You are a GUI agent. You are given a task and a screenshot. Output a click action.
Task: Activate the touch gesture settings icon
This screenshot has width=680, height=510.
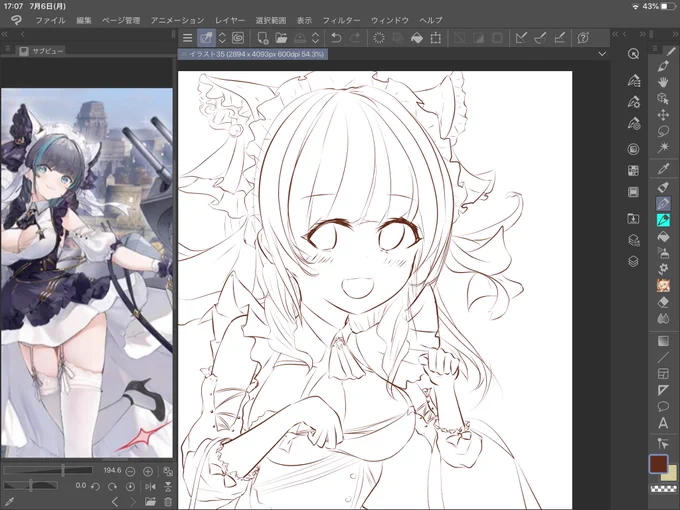[x=206, y=38]
